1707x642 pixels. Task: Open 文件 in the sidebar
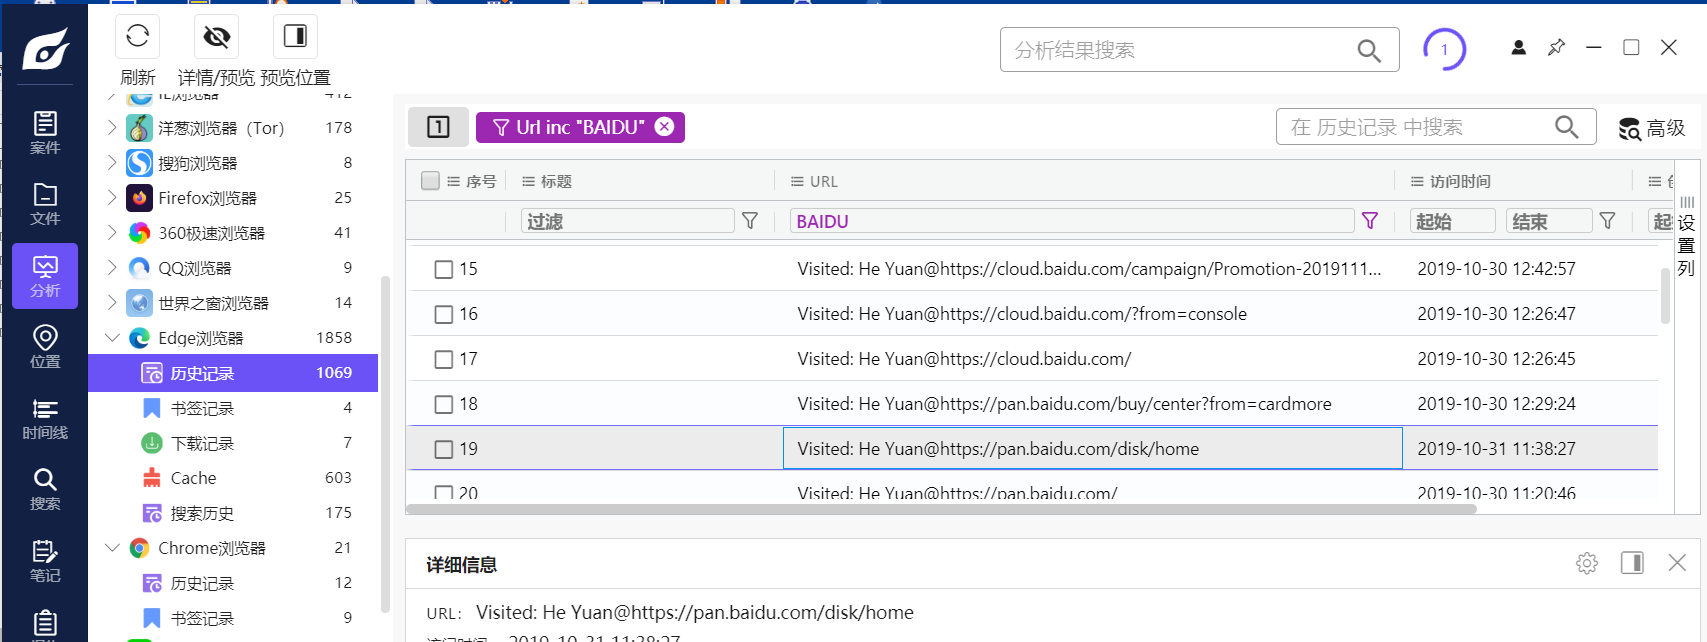[x=45, y=204]
